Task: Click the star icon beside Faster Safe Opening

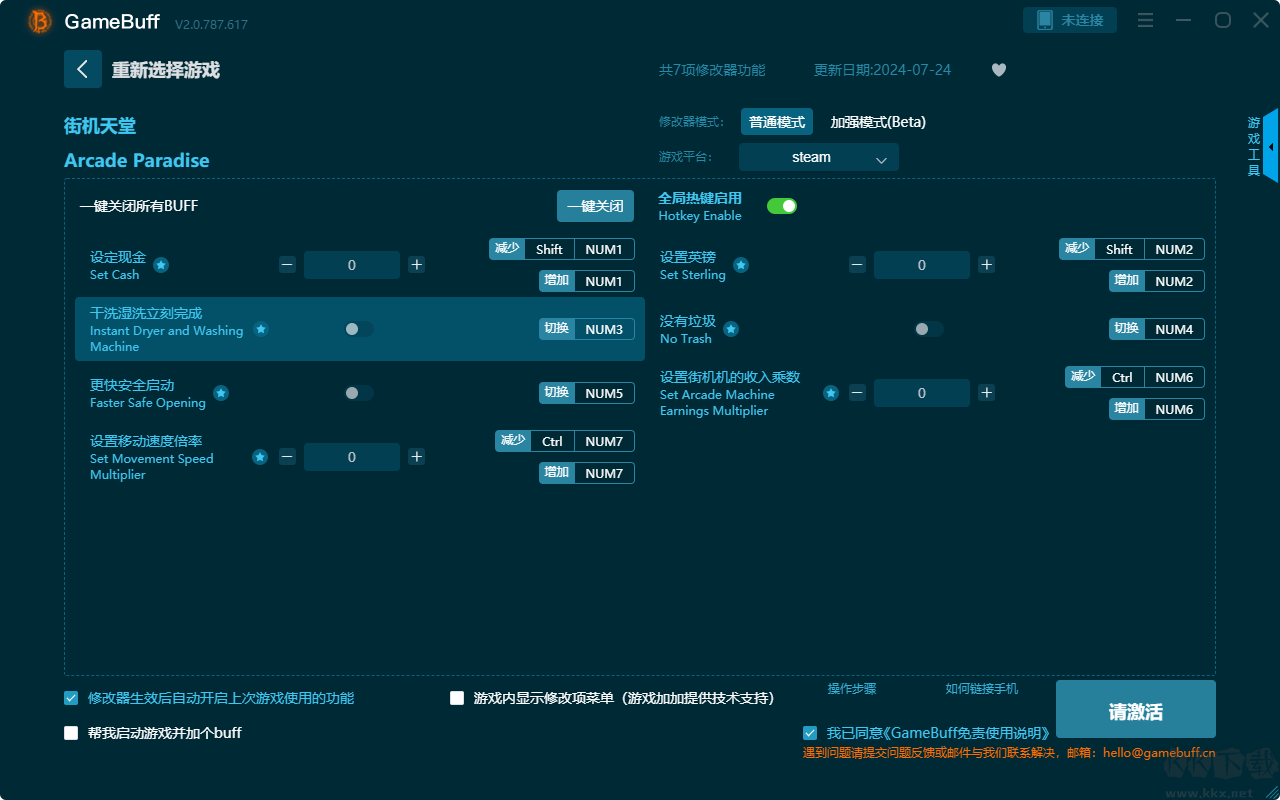Action: click(x=221, y=393)
